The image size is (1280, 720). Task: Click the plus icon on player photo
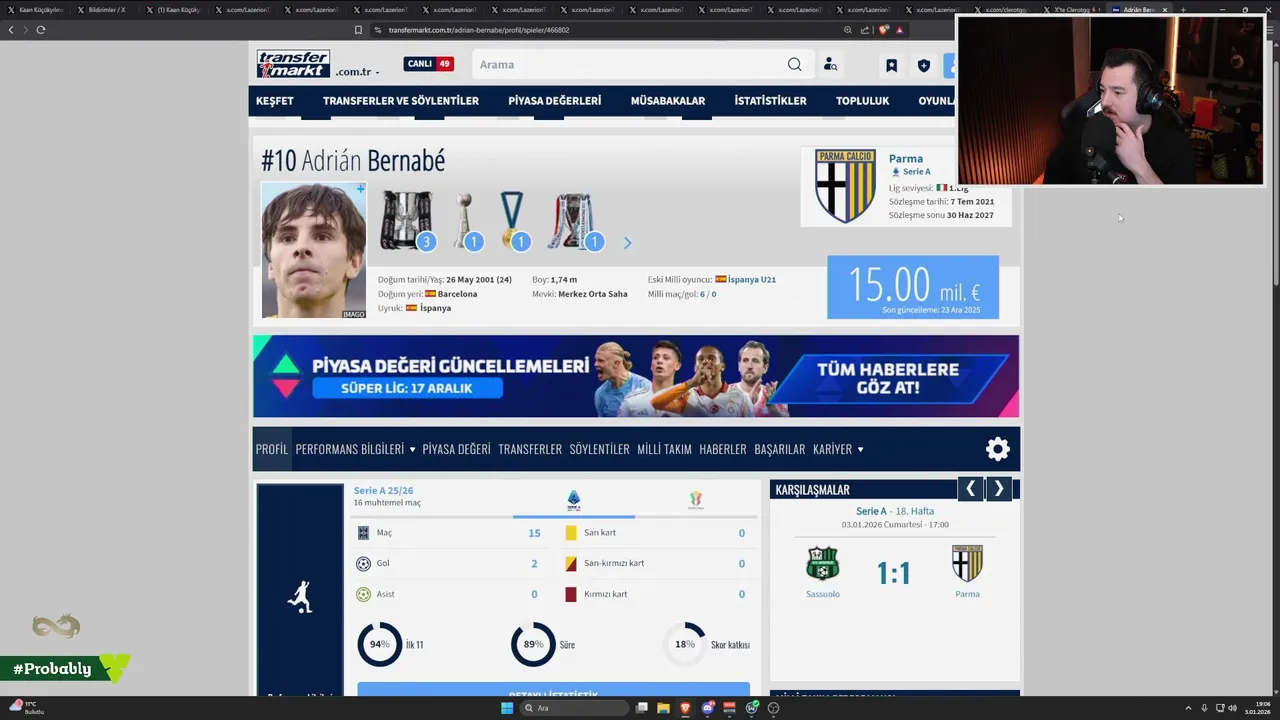(360, 188)
